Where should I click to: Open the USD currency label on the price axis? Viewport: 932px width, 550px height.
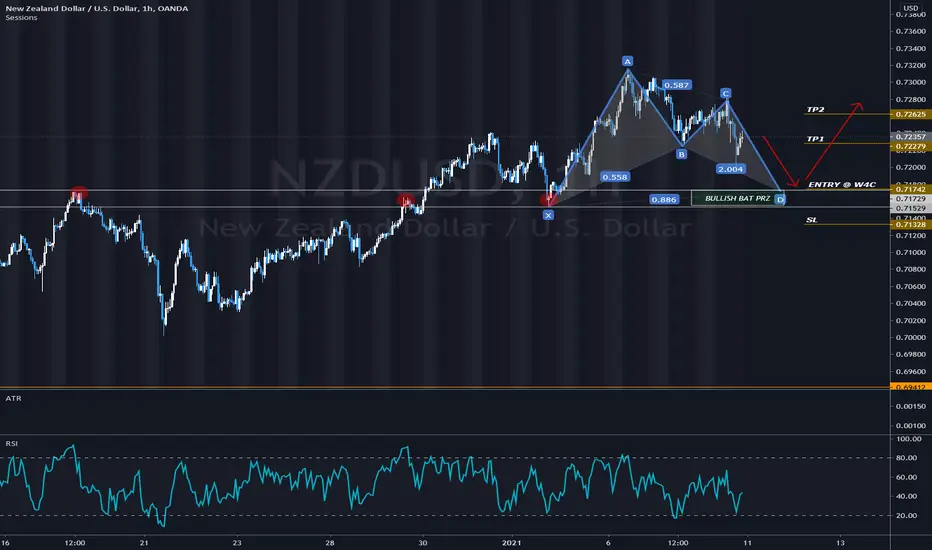point(911,8)
